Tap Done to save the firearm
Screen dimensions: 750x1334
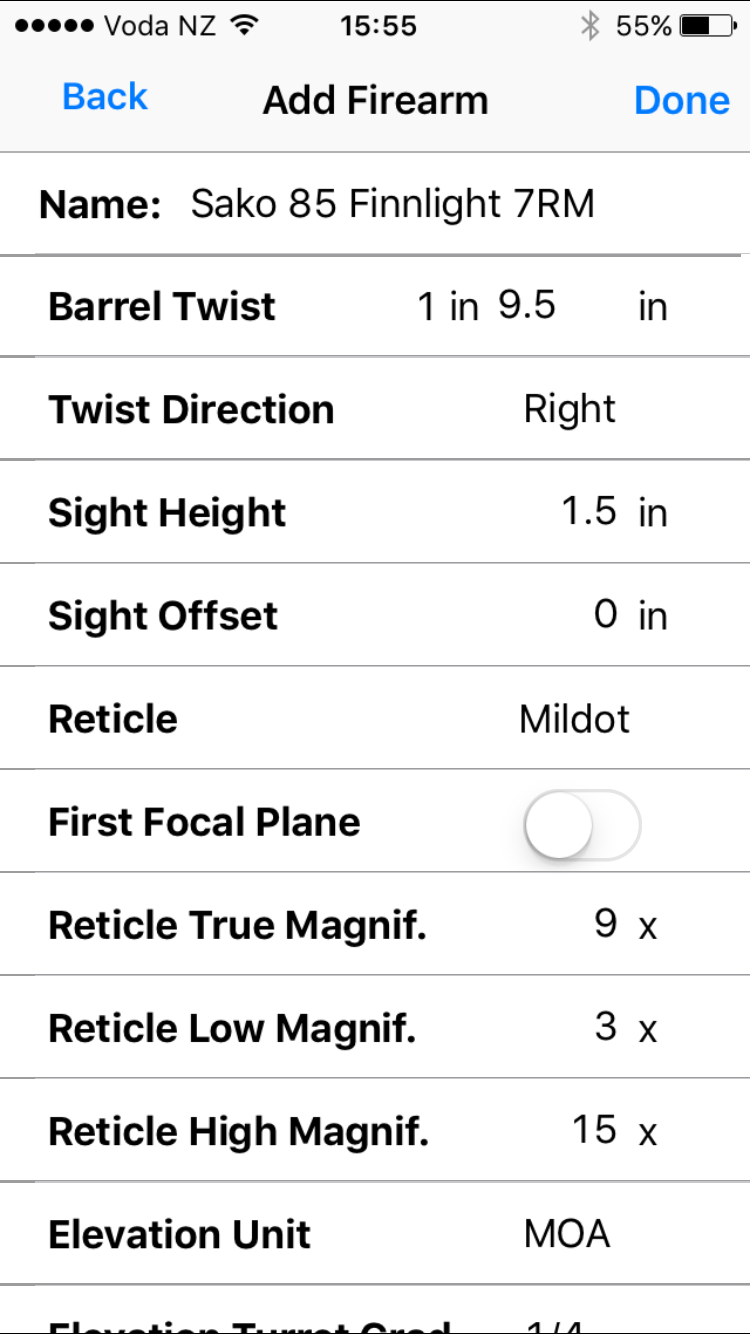(x=682, y=100)
